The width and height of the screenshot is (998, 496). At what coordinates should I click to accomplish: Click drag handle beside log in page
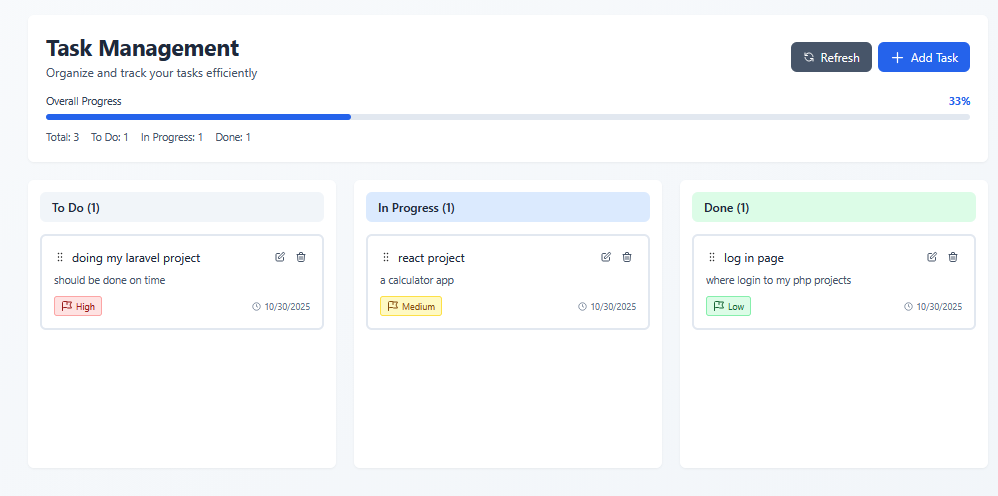pyautogui.click(x=712, y=258)
